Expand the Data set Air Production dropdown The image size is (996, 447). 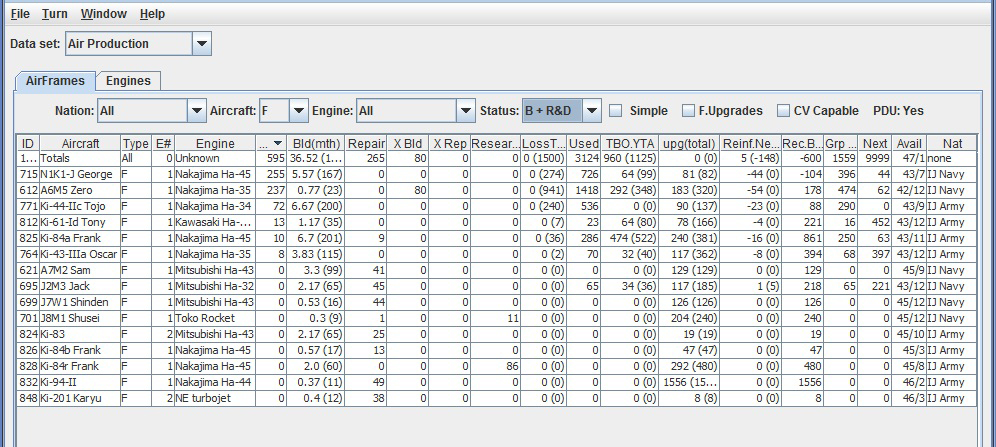coord(201,44)
